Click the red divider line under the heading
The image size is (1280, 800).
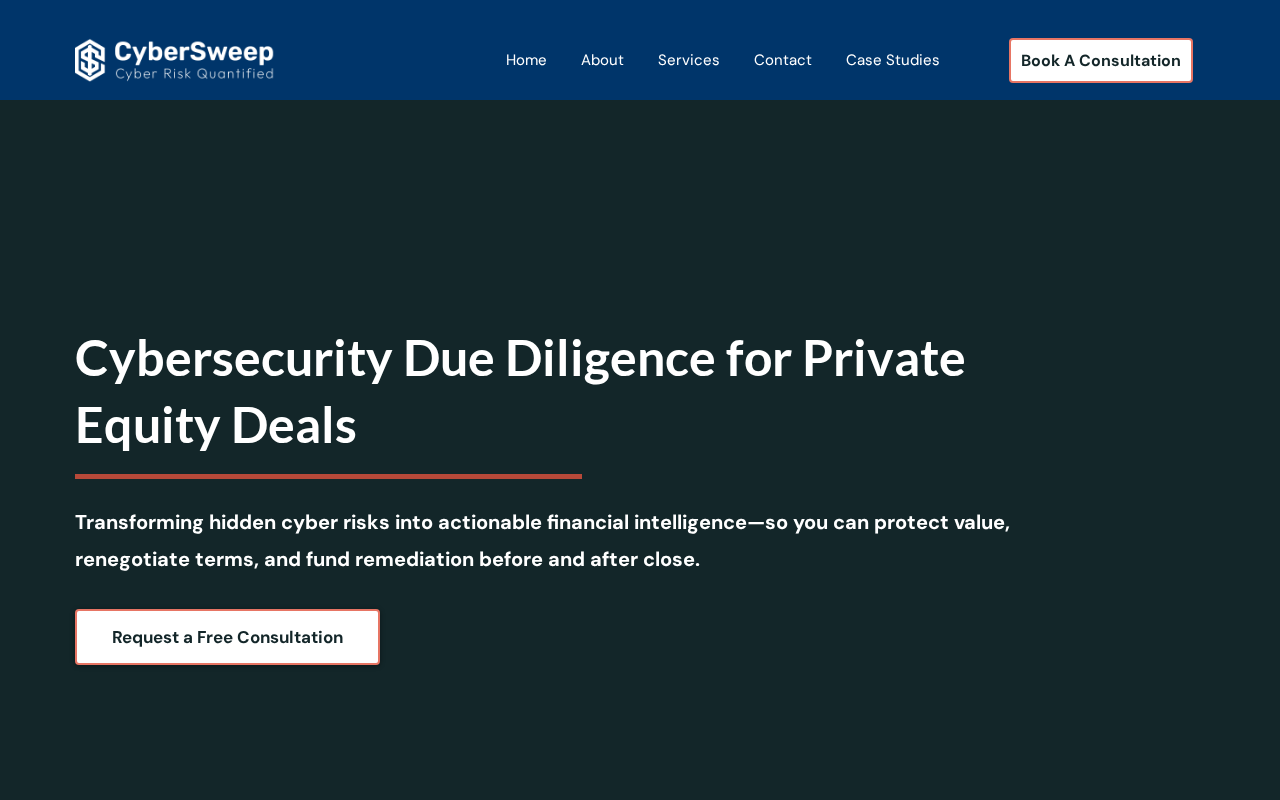[x=328, y=476]
